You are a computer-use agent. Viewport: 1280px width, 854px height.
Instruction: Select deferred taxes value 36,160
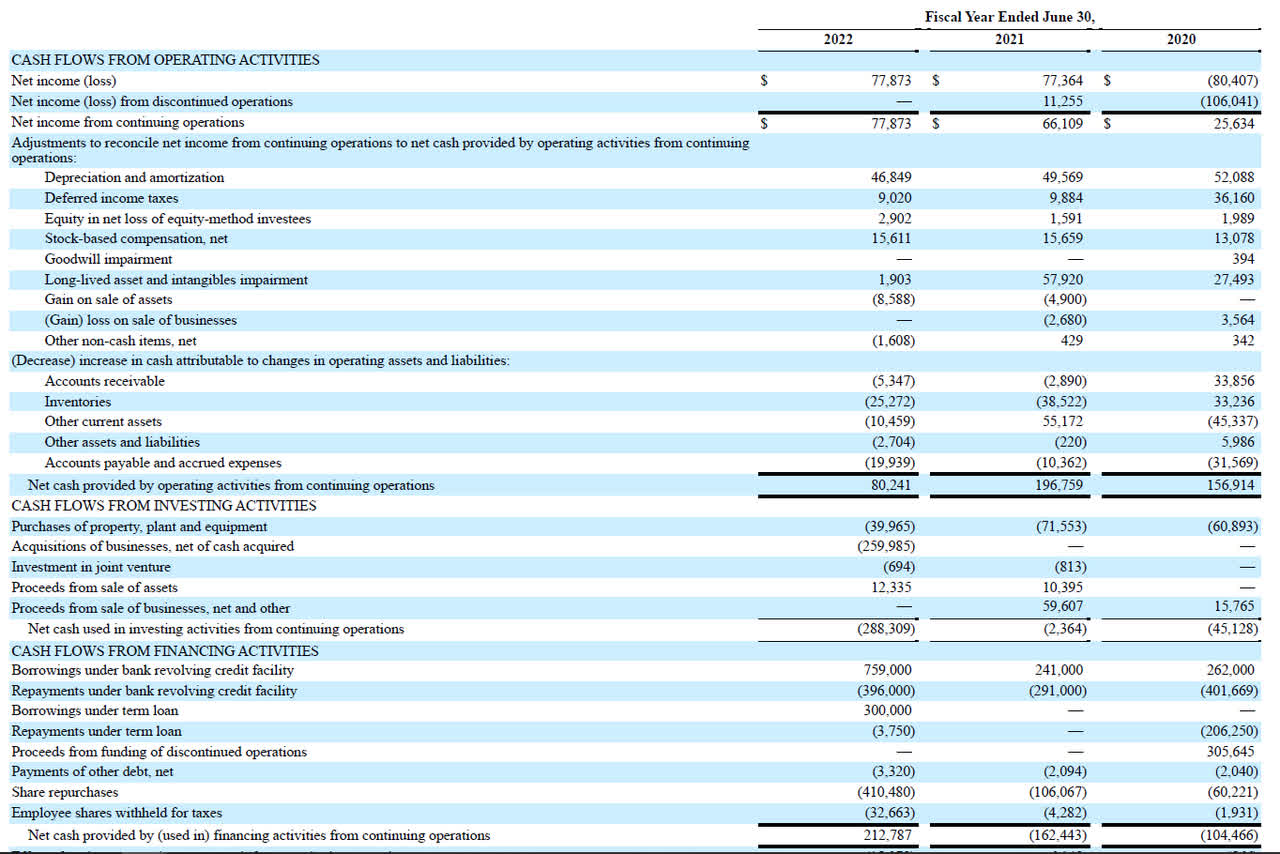(1234, 198)
